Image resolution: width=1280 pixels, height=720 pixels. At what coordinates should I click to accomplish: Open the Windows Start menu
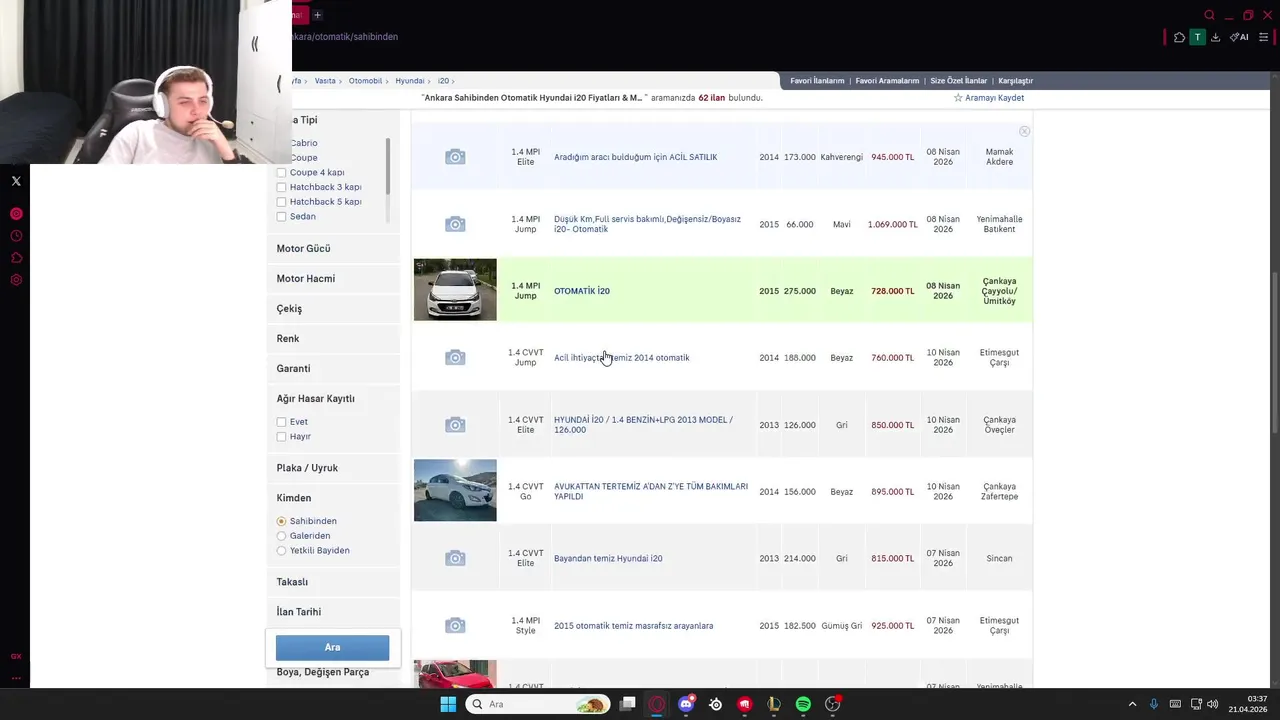tap(448, 704)
